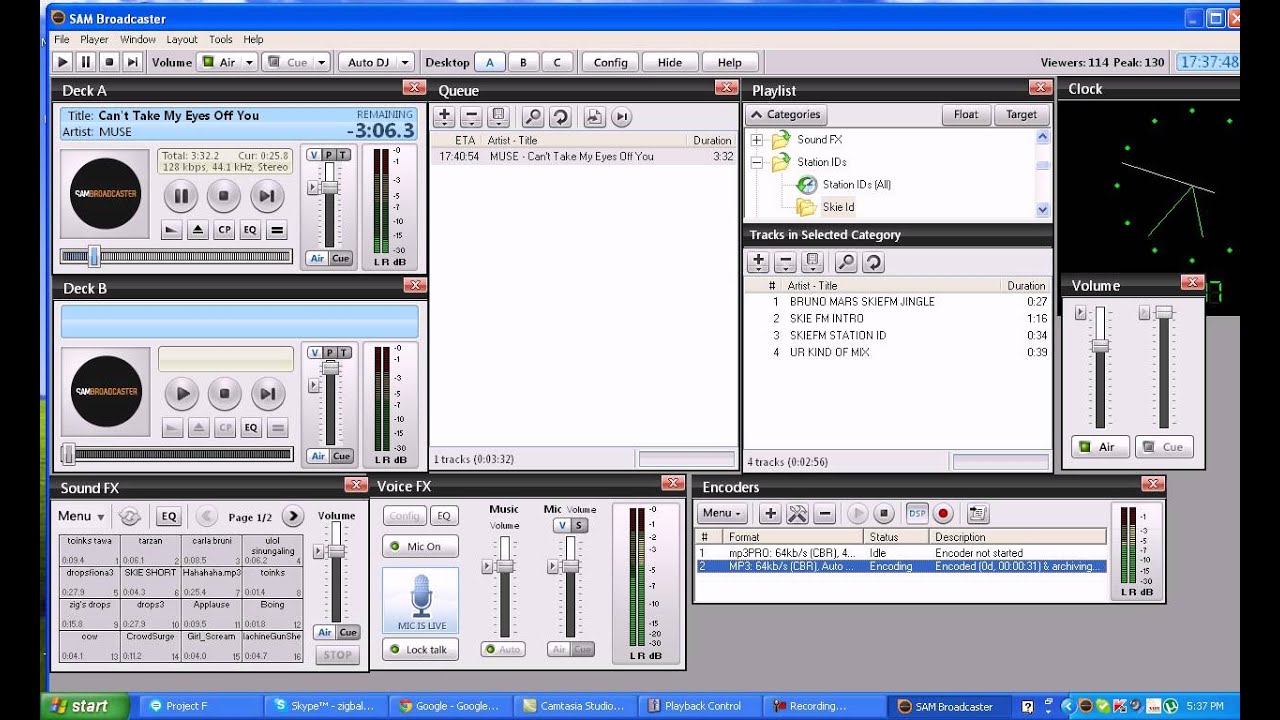Add a track to the selected category
This screenshot has height=720, width=1280.
[759, 262]
